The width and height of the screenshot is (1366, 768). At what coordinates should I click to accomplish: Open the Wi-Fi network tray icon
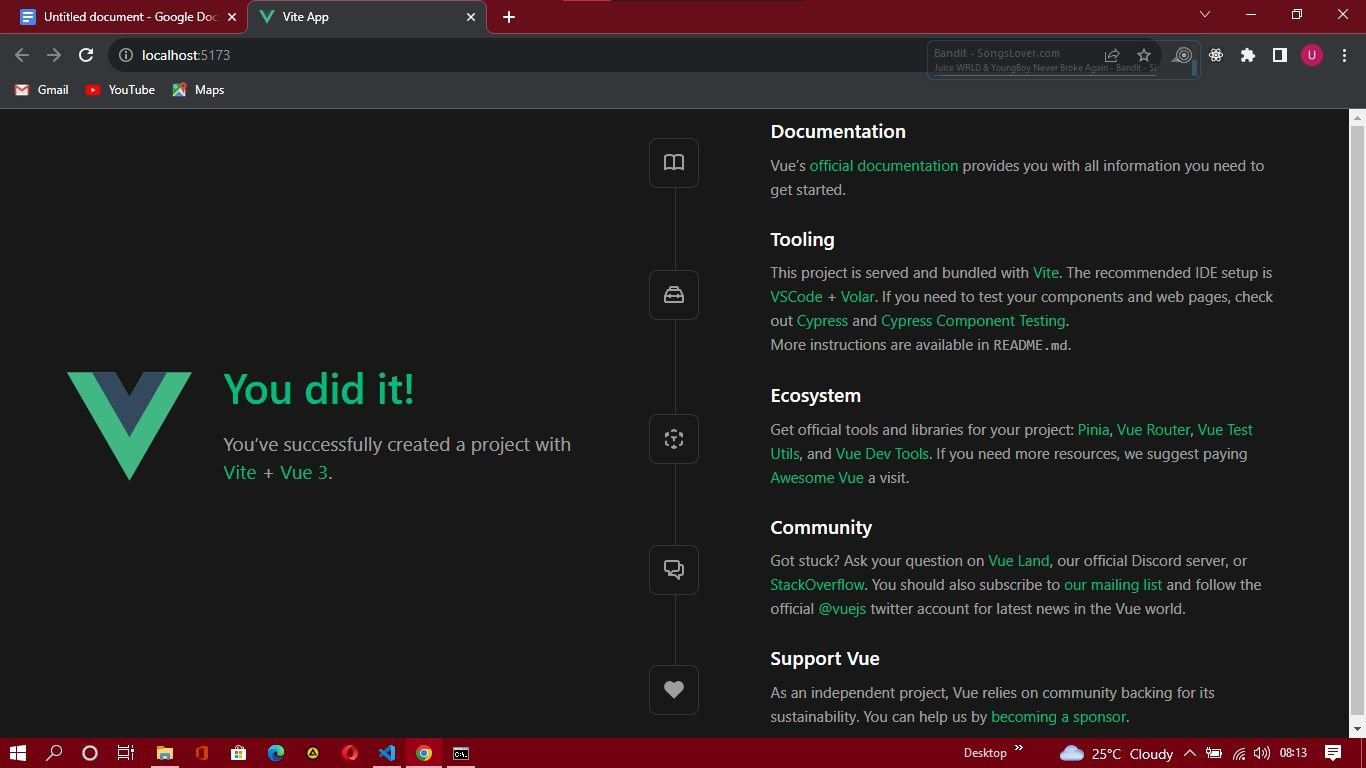click(x=1238, y=753)
